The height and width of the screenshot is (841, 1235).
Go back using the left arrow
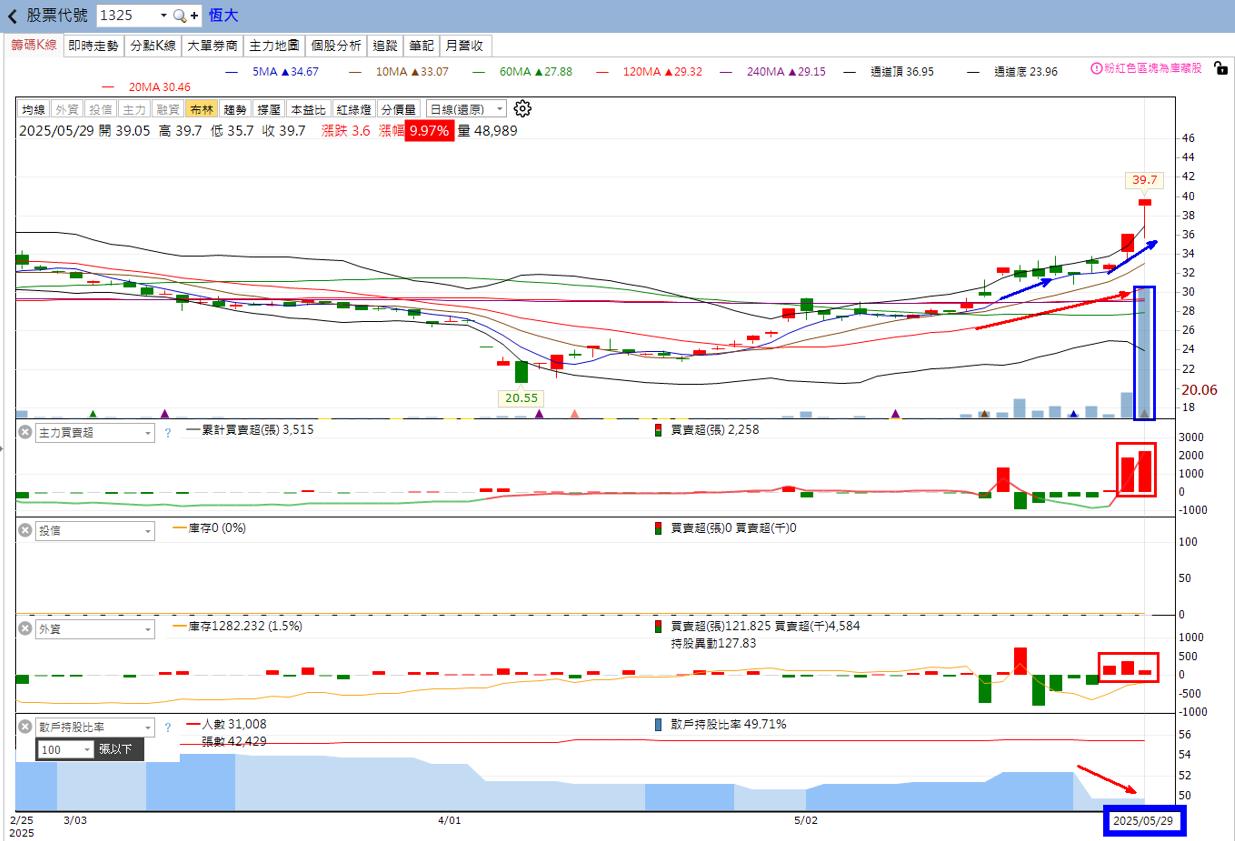pos(12,16)
